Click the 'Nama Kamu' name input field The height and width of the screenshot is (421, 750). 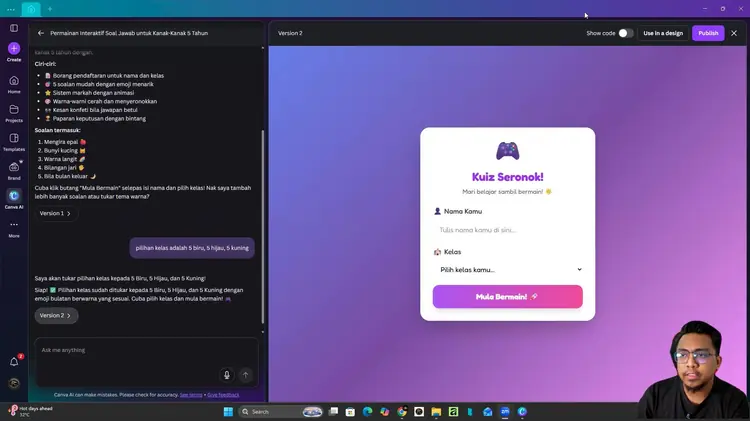coord(507,230)
